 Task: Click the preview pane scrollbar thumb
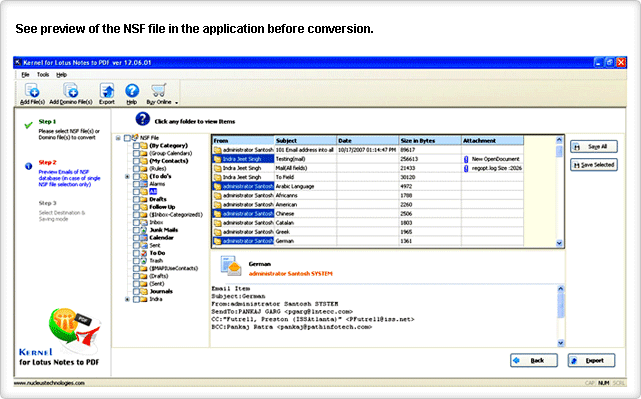pyautogui.click(x=560, y=305)
